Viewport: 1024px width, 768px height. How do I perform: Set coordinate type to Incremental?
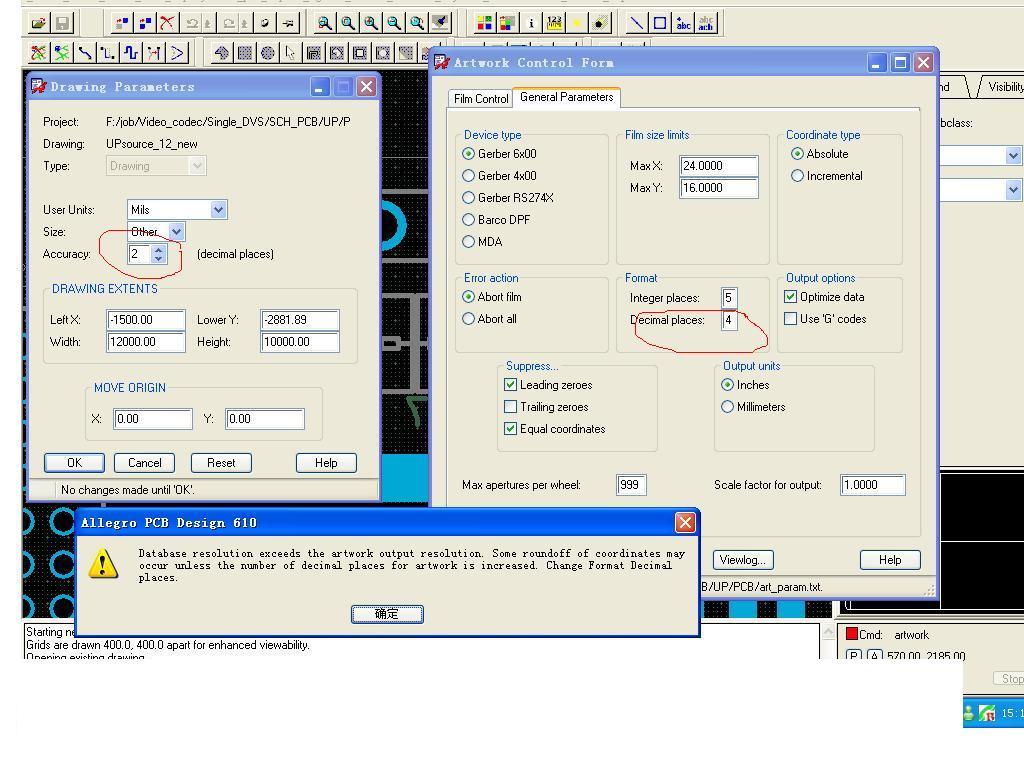tap(827, 176)
